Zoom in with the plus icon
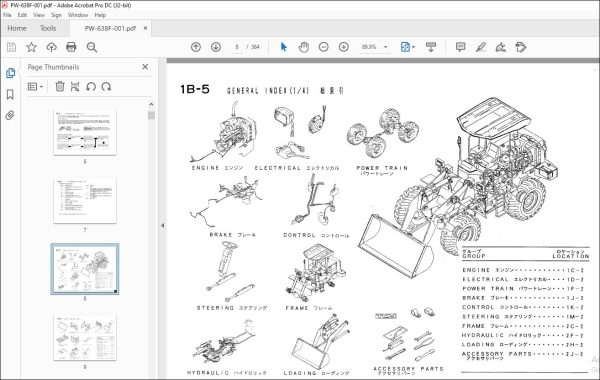This screenshot has height=380, width=600. click(344, 47)
